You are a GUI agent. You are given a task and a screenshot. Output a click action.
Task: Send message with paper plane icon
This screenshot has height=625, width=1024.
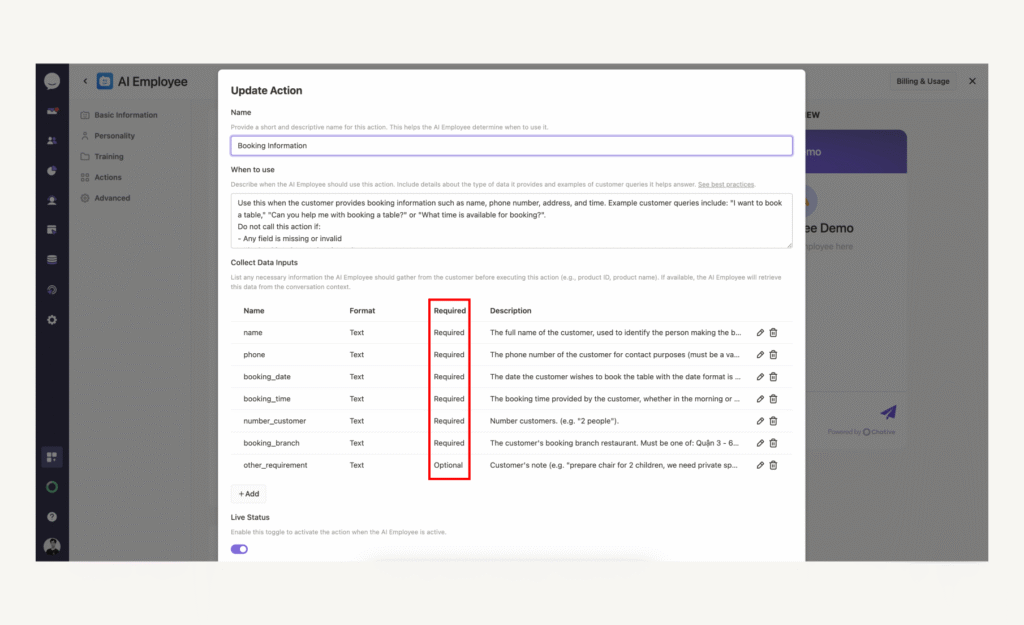888,412
